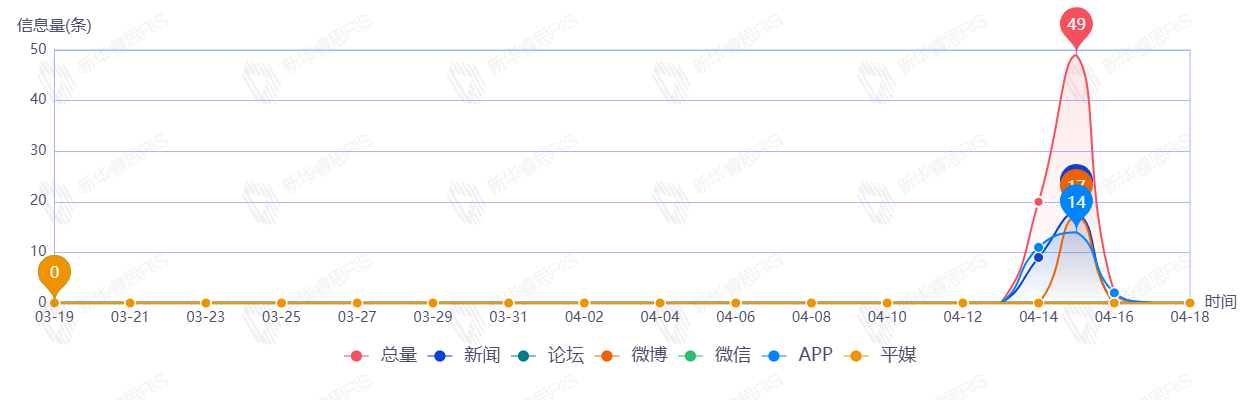This screenshot has width=1260, height=400.
Task: Click the orange data point above 04-08
Action: (x=811, y=303)
